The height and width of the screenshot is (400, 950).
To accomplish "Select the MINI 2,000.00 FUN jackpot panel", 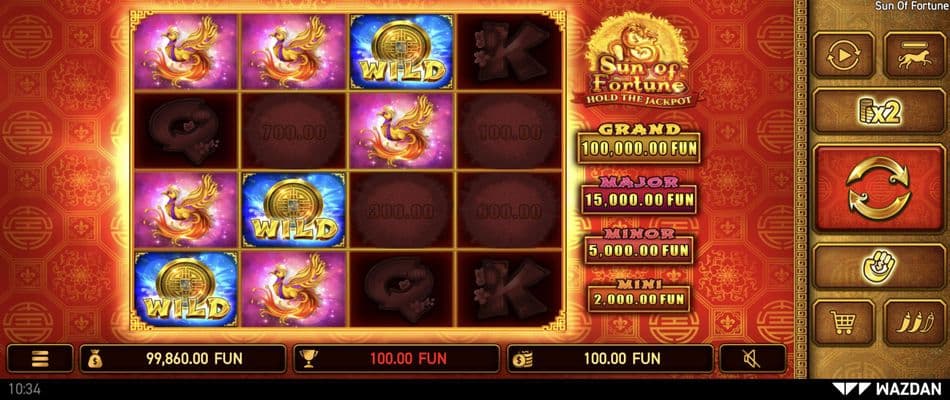I will coord(639,296).
